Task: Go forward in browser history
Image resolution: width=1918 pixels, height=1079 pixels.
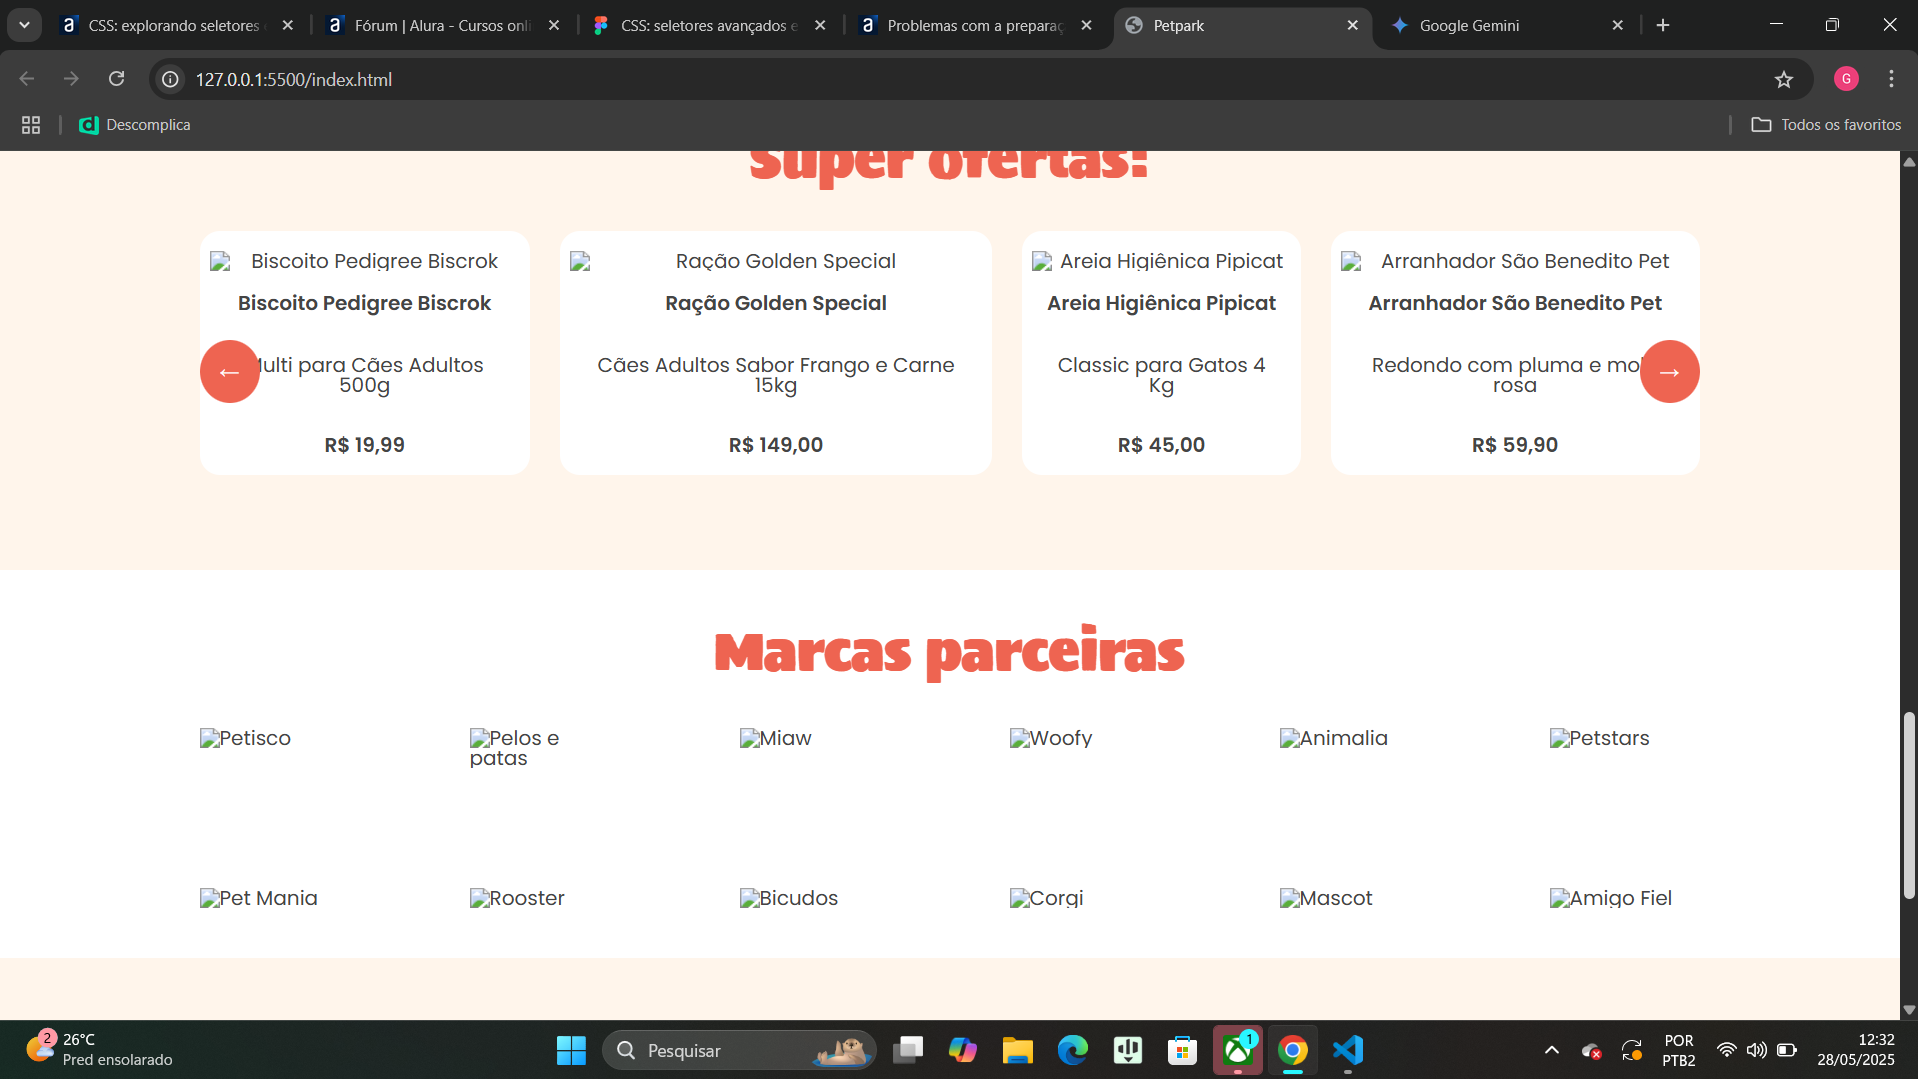Action: (71, 79)
